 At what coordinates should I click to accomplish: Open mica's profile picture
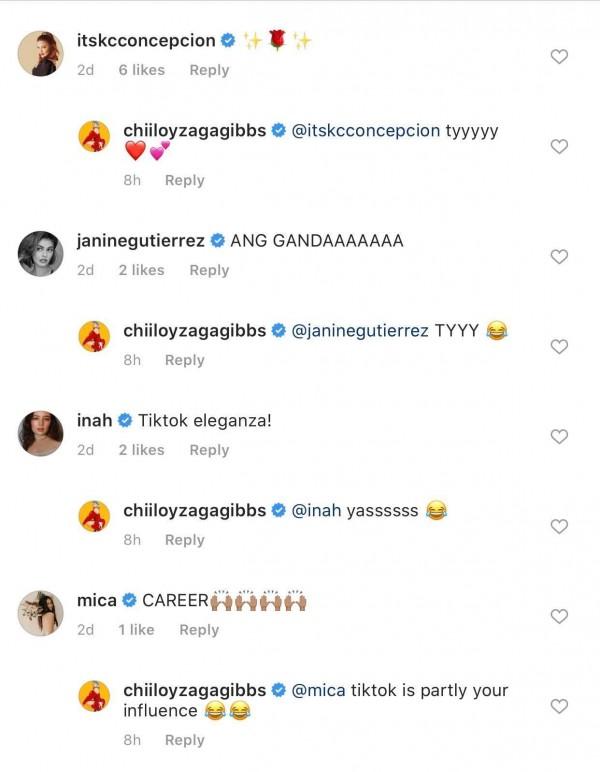click(41, 613)
